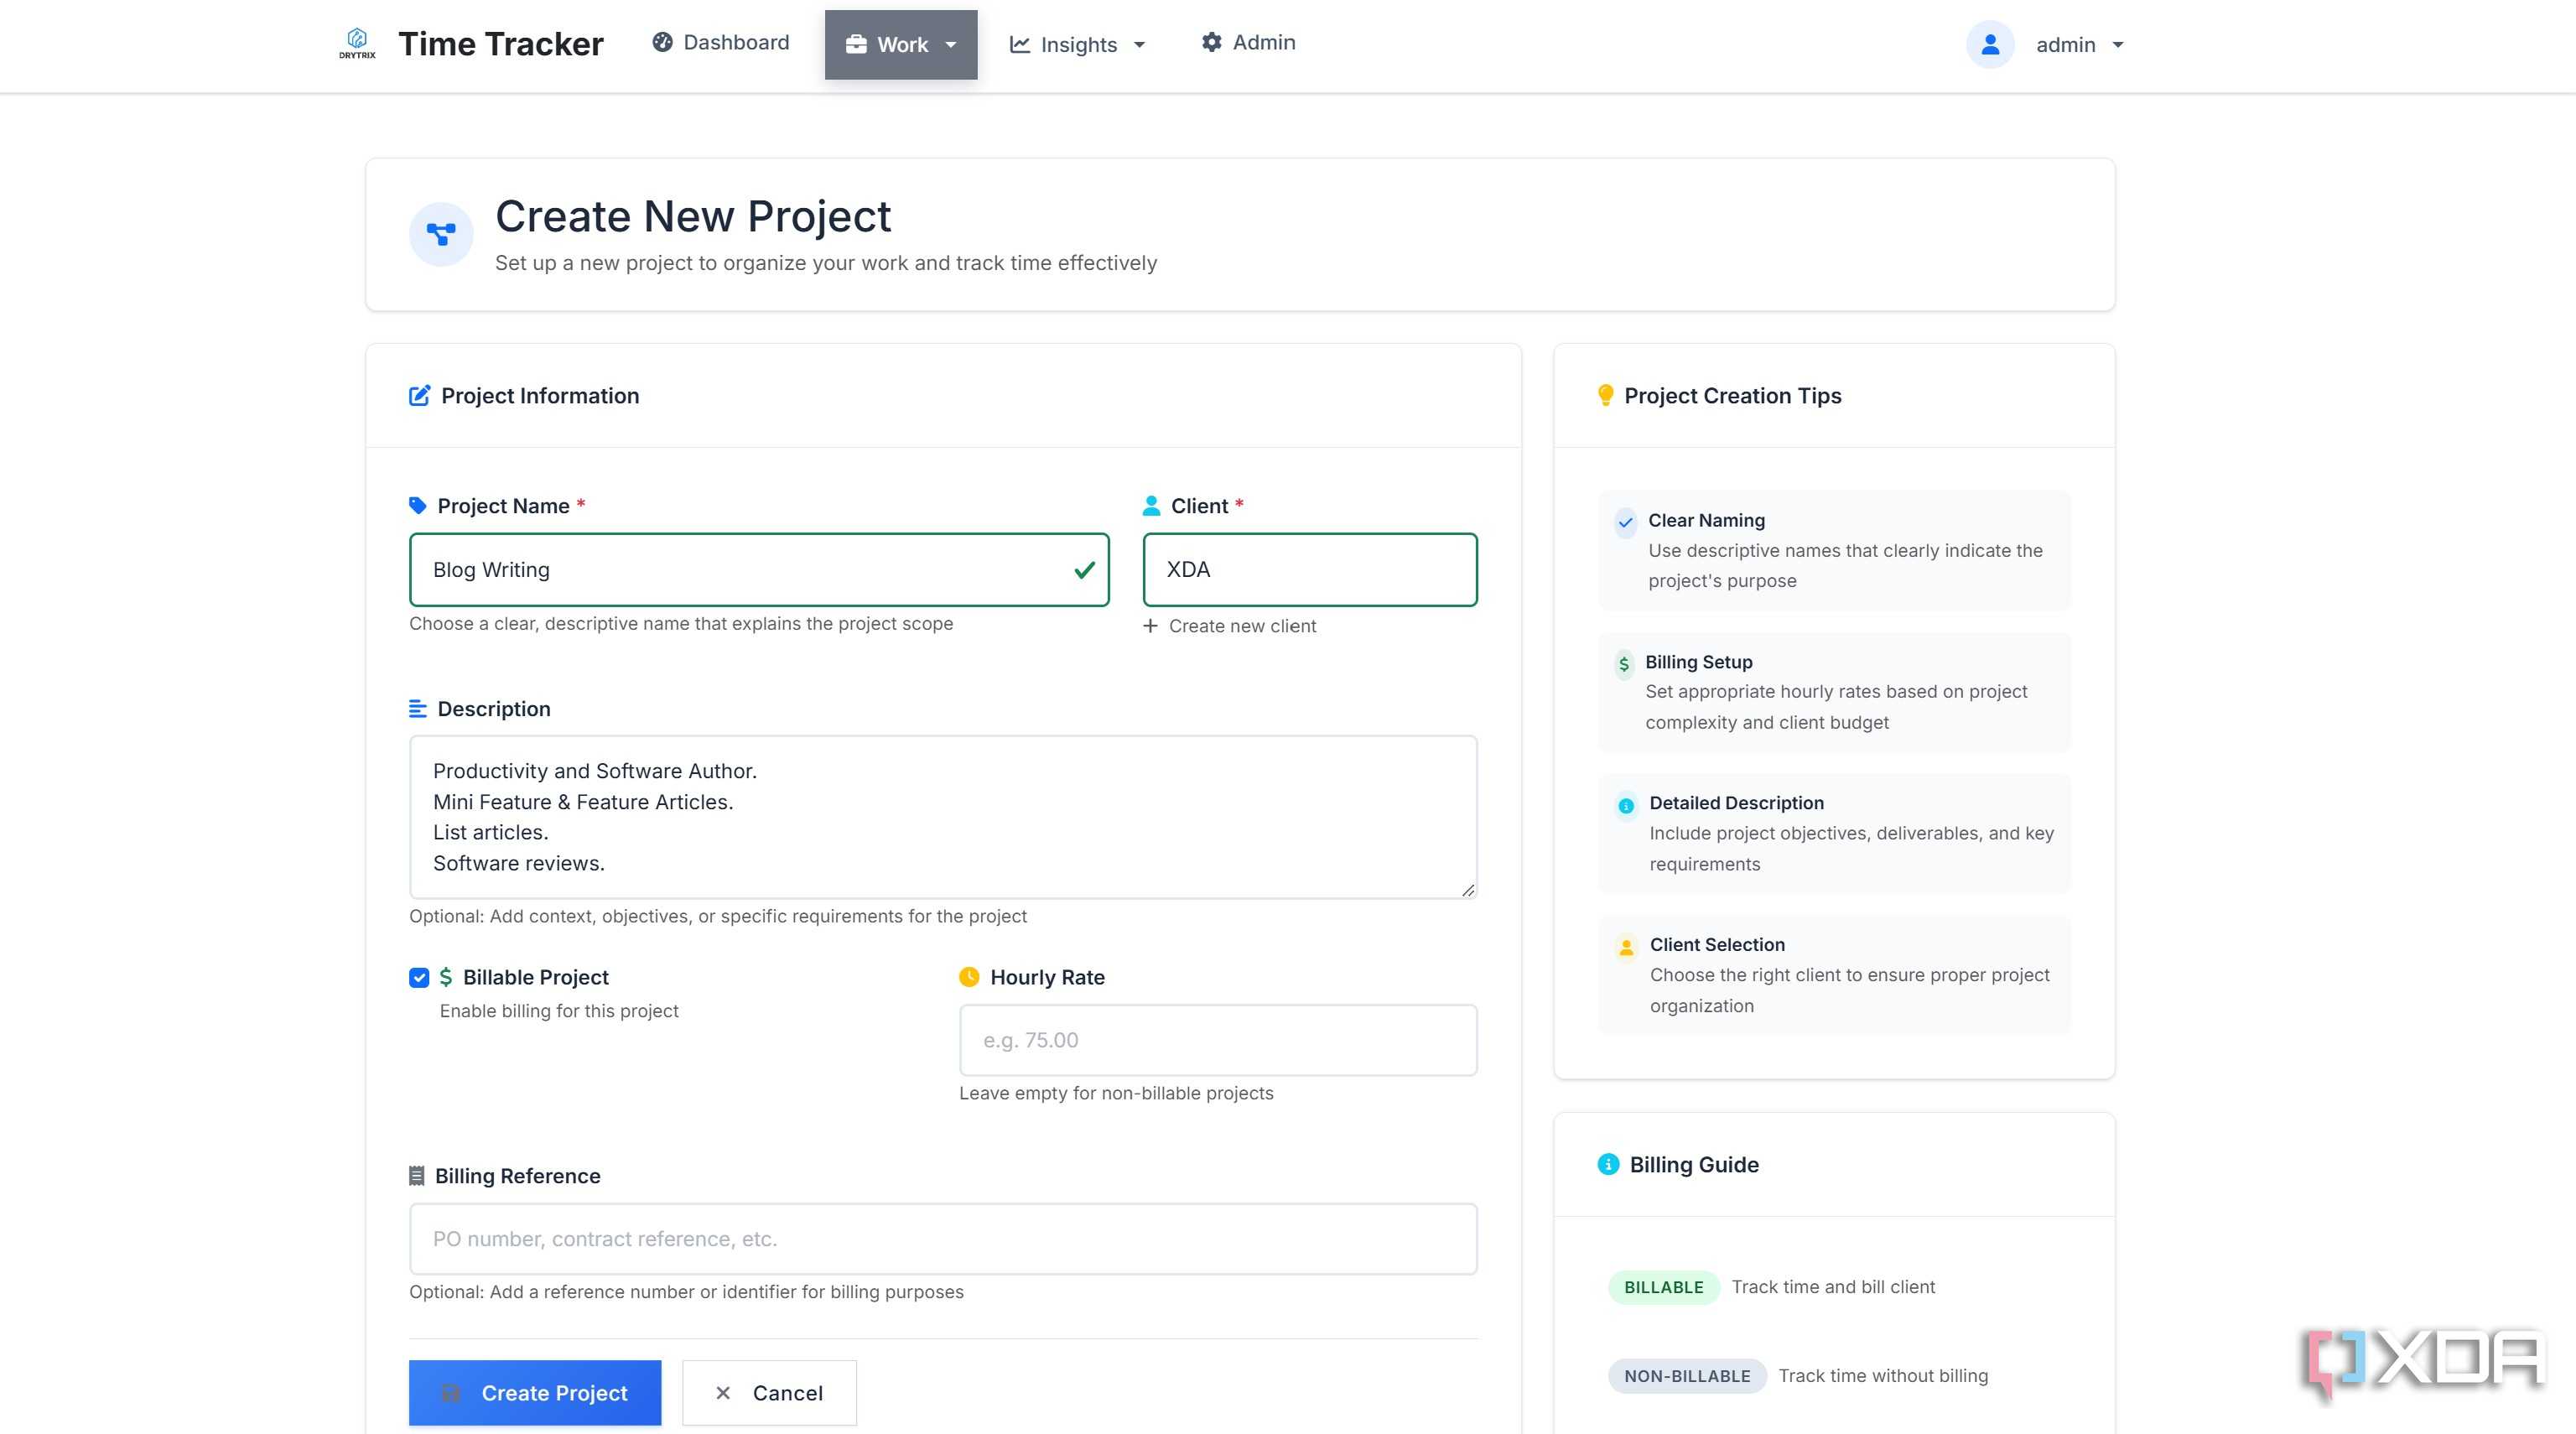Click the green checkmark in Project Name field

point(1084,570)
